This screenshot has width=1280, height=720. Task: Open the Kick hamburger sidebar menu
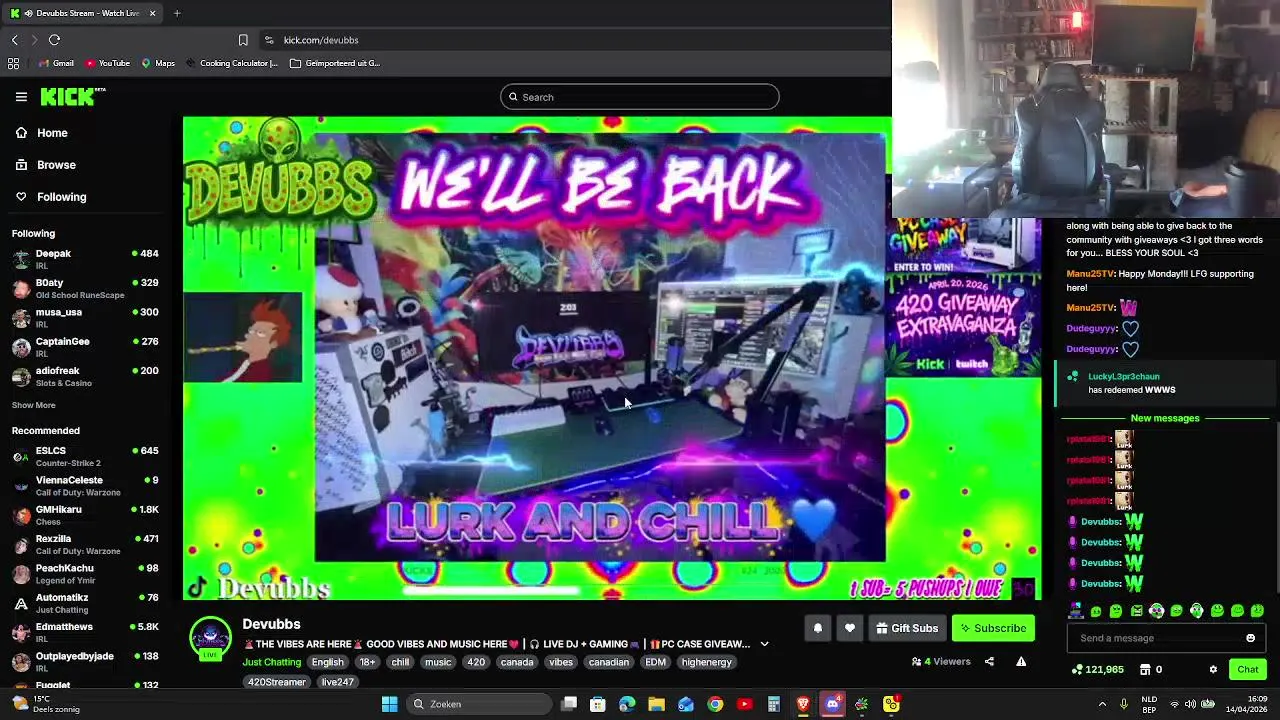(x=21, y=97)
